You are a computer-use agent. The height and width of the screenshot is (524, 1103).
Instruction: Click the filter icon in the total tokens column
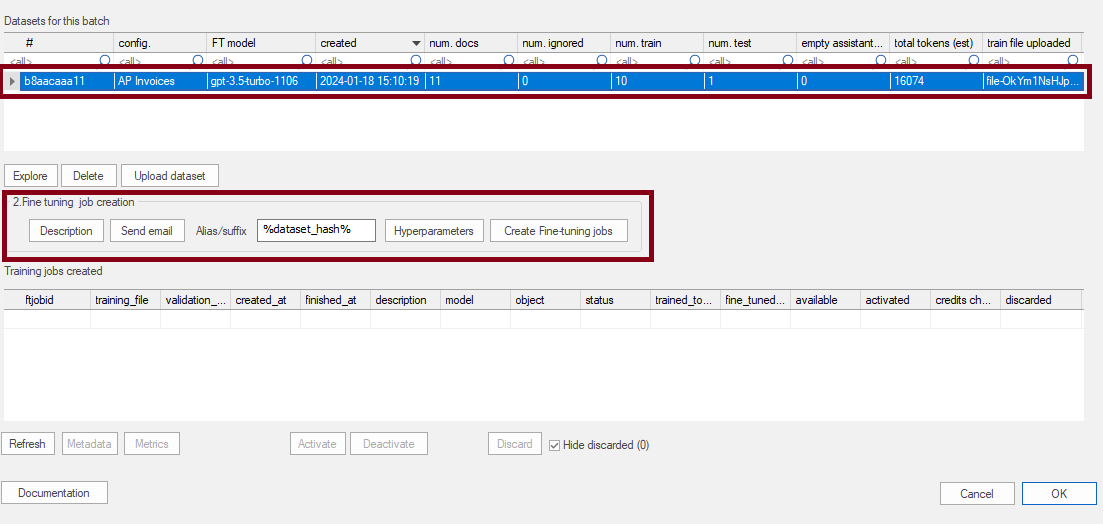973,61
